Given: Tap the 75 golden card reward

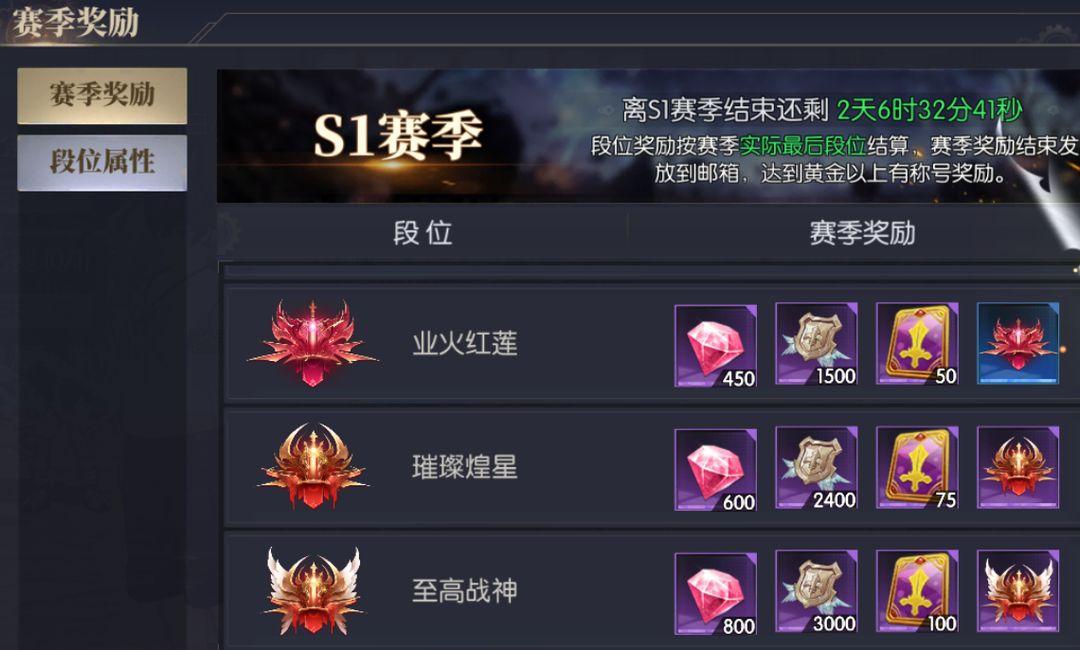Looking at the screenshot, I should point(917,468).
